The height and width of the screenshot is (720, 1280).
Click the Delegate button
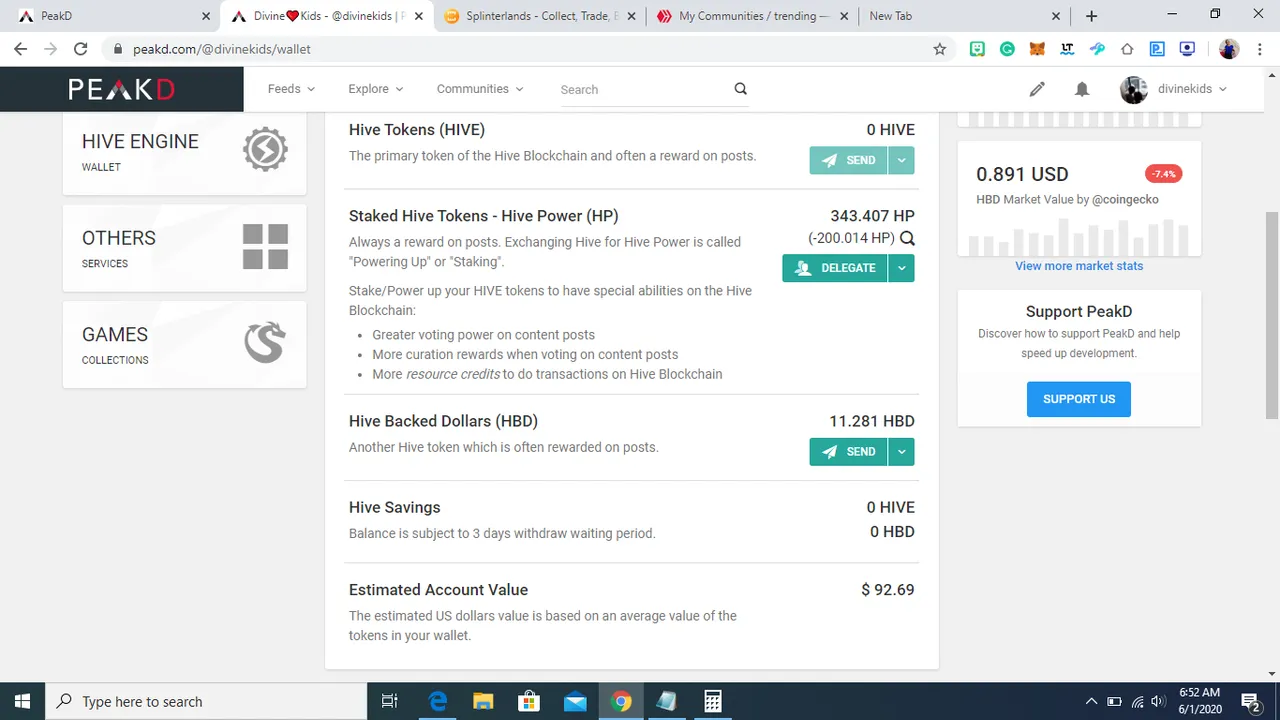click(835, 268)
